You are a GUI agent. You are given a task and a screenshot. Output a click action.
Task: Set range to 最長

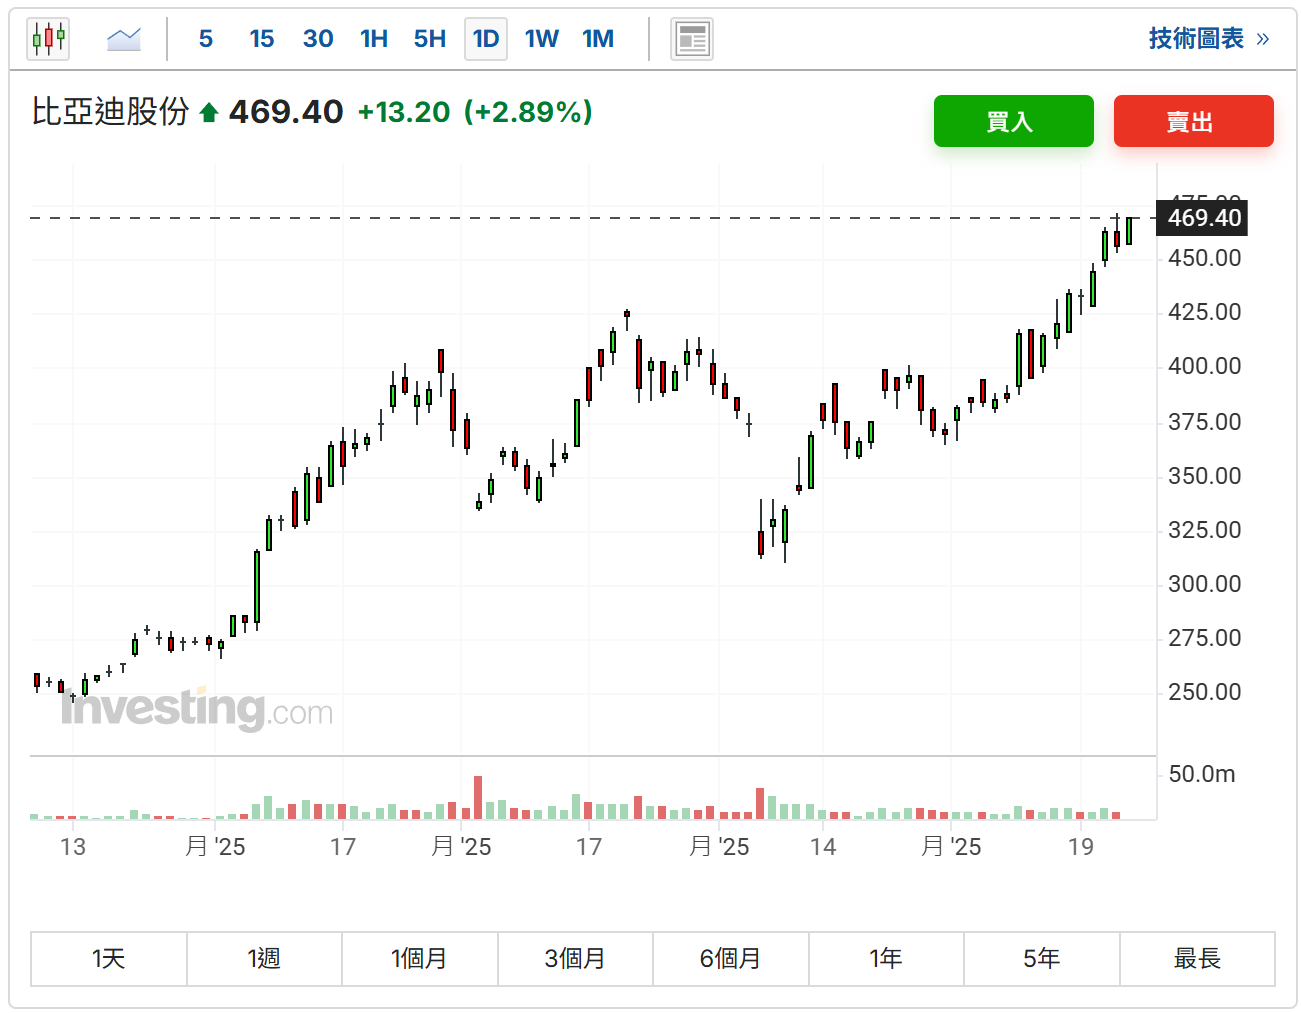coord(1197,959)
